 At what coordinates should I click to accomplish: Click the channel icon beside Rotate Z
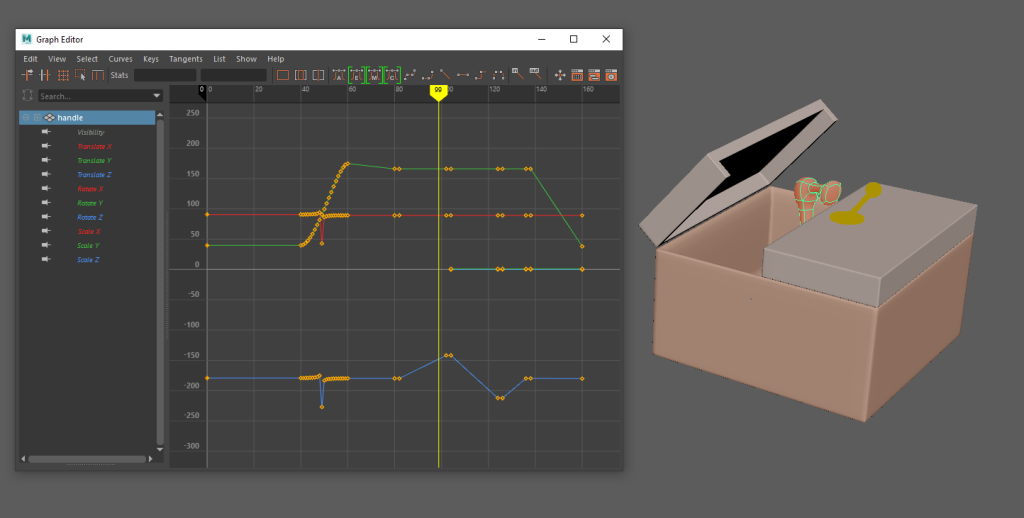pos(46,217)
